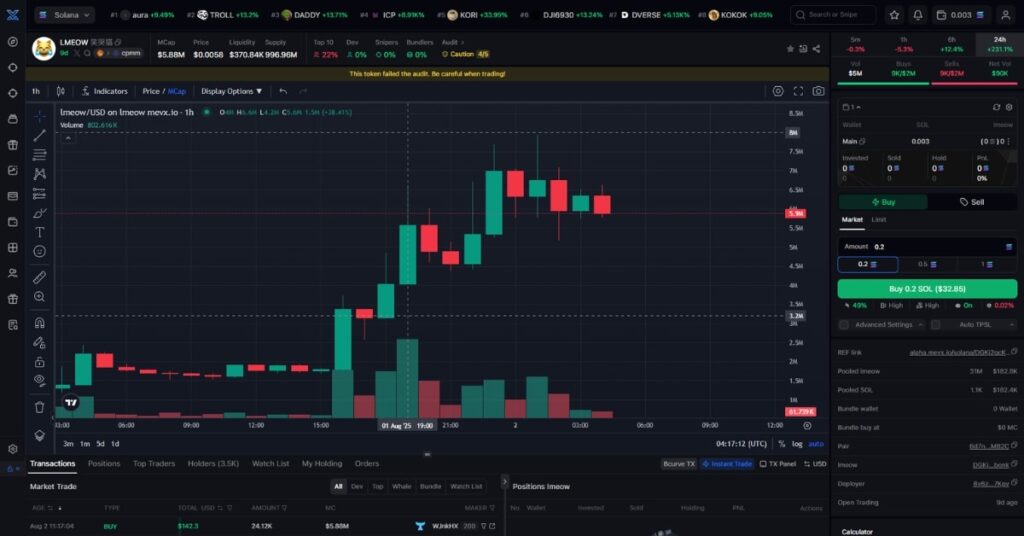The height and width of the screenshot is (536, 1024).
Task: Refresh the wallet panel
Action: tap(997, 107)
